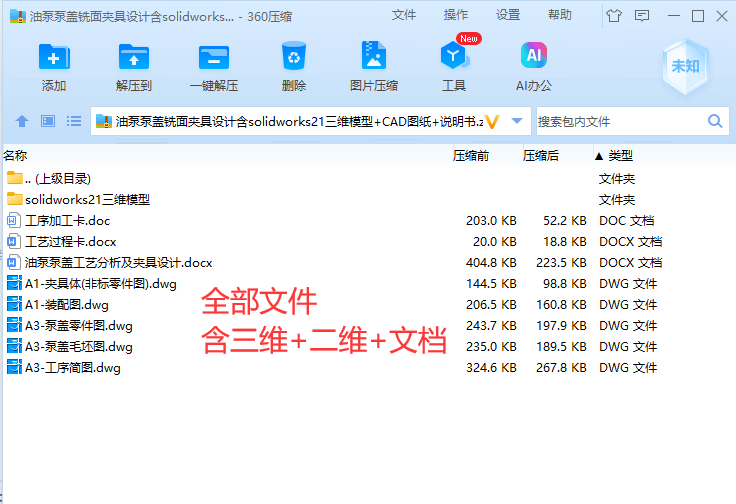This screenshot has height=504, width=736.
Task: Switch to list view mode
Action: [x=74, y=122]
